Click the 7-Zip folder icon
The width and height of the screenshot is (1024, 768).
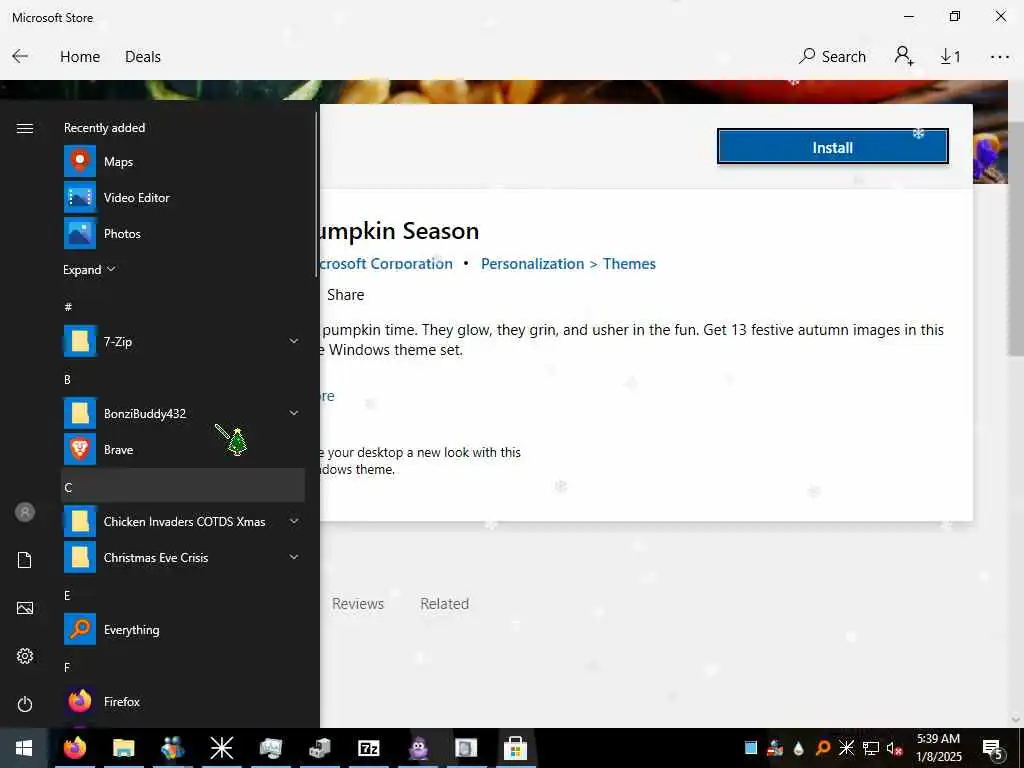coord(80,341)
